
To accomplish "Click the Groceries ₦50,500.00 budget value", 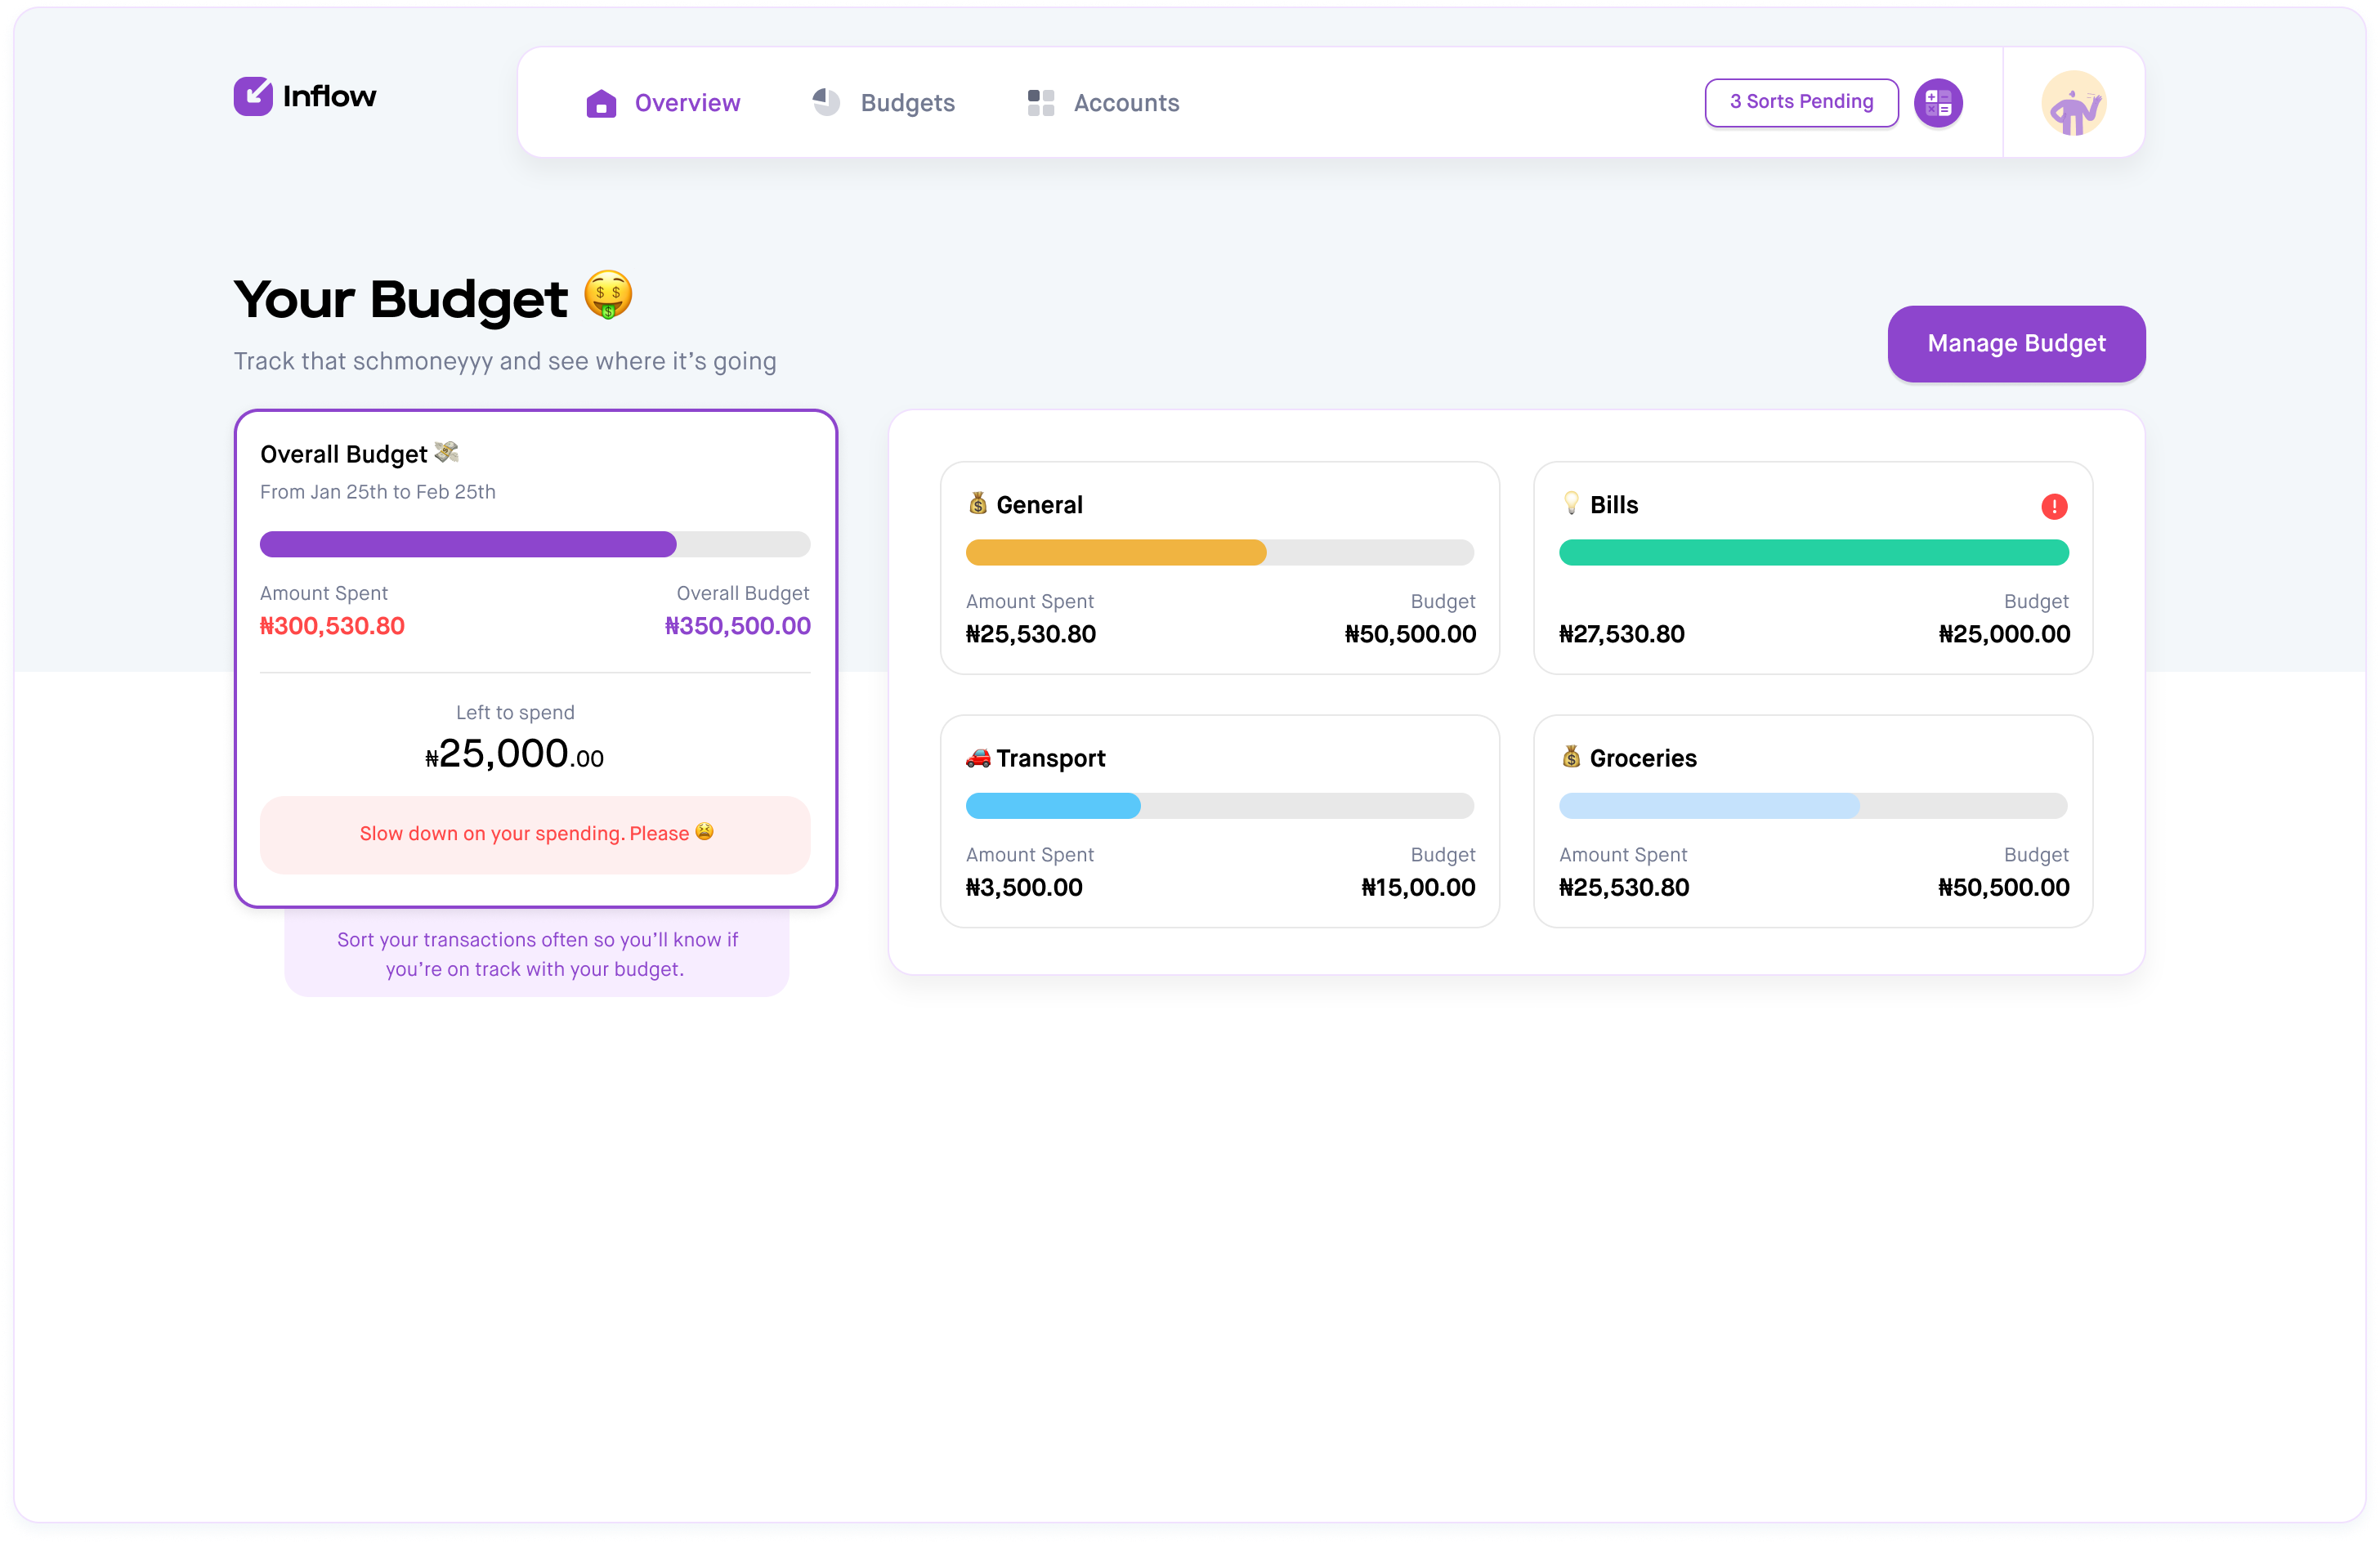I will pos(2004,888).
